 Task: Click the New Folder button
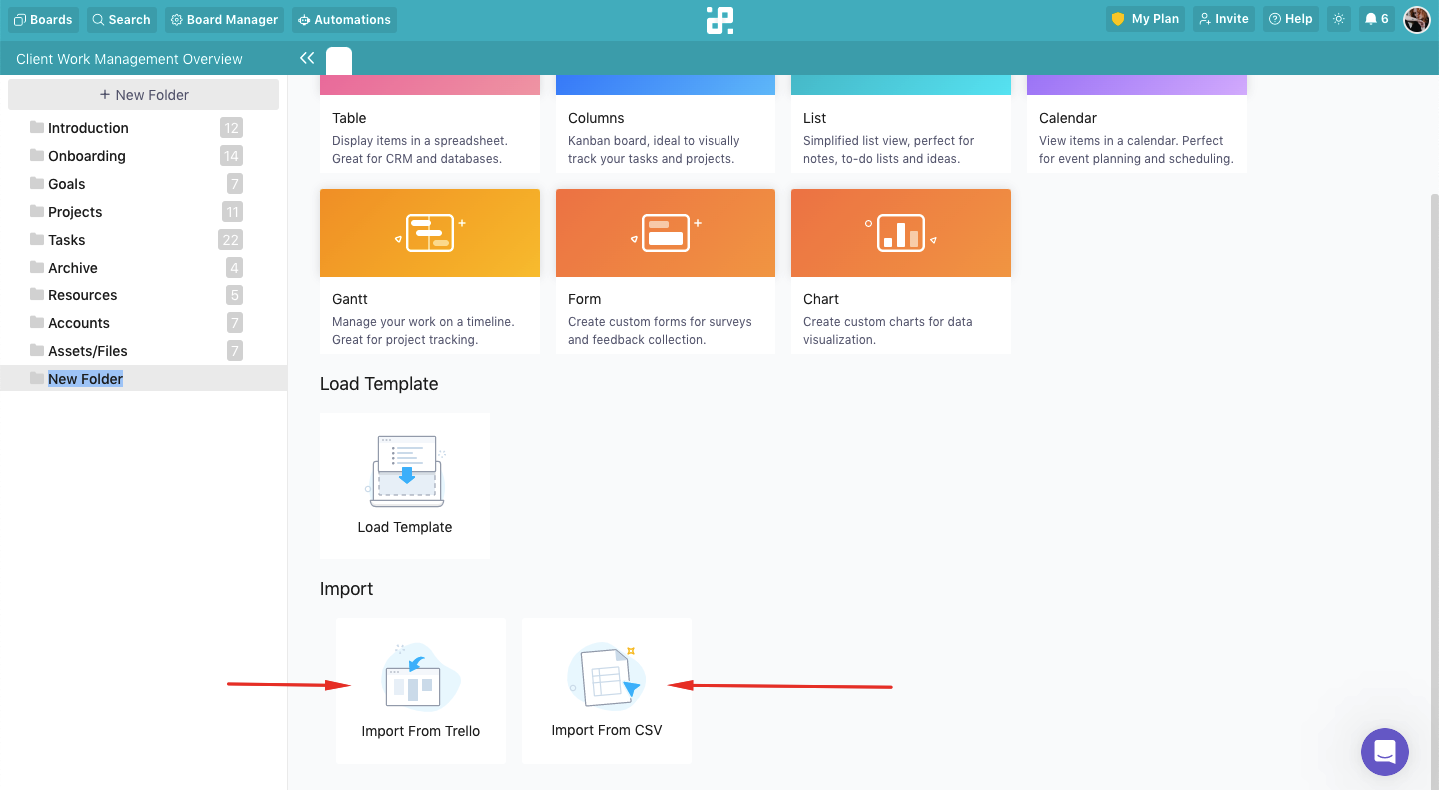(x=143, y=95)
